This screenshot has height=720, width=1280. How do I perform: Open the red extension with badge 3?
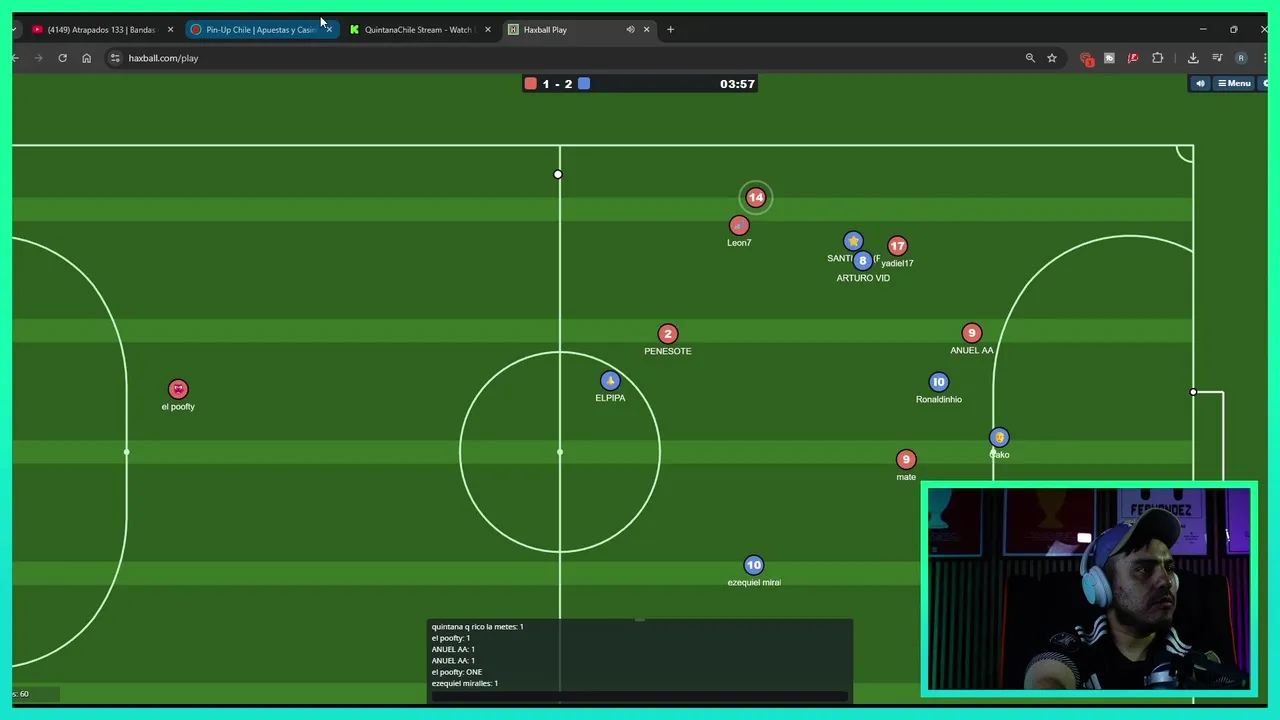[1087, 59]
